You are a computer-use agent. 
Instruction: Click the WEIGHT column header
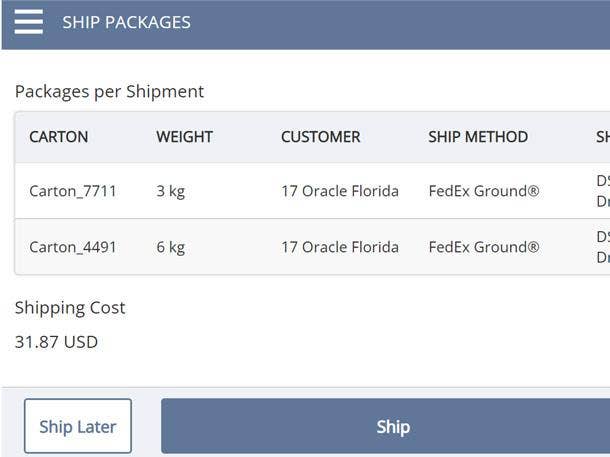coord(184,137)
